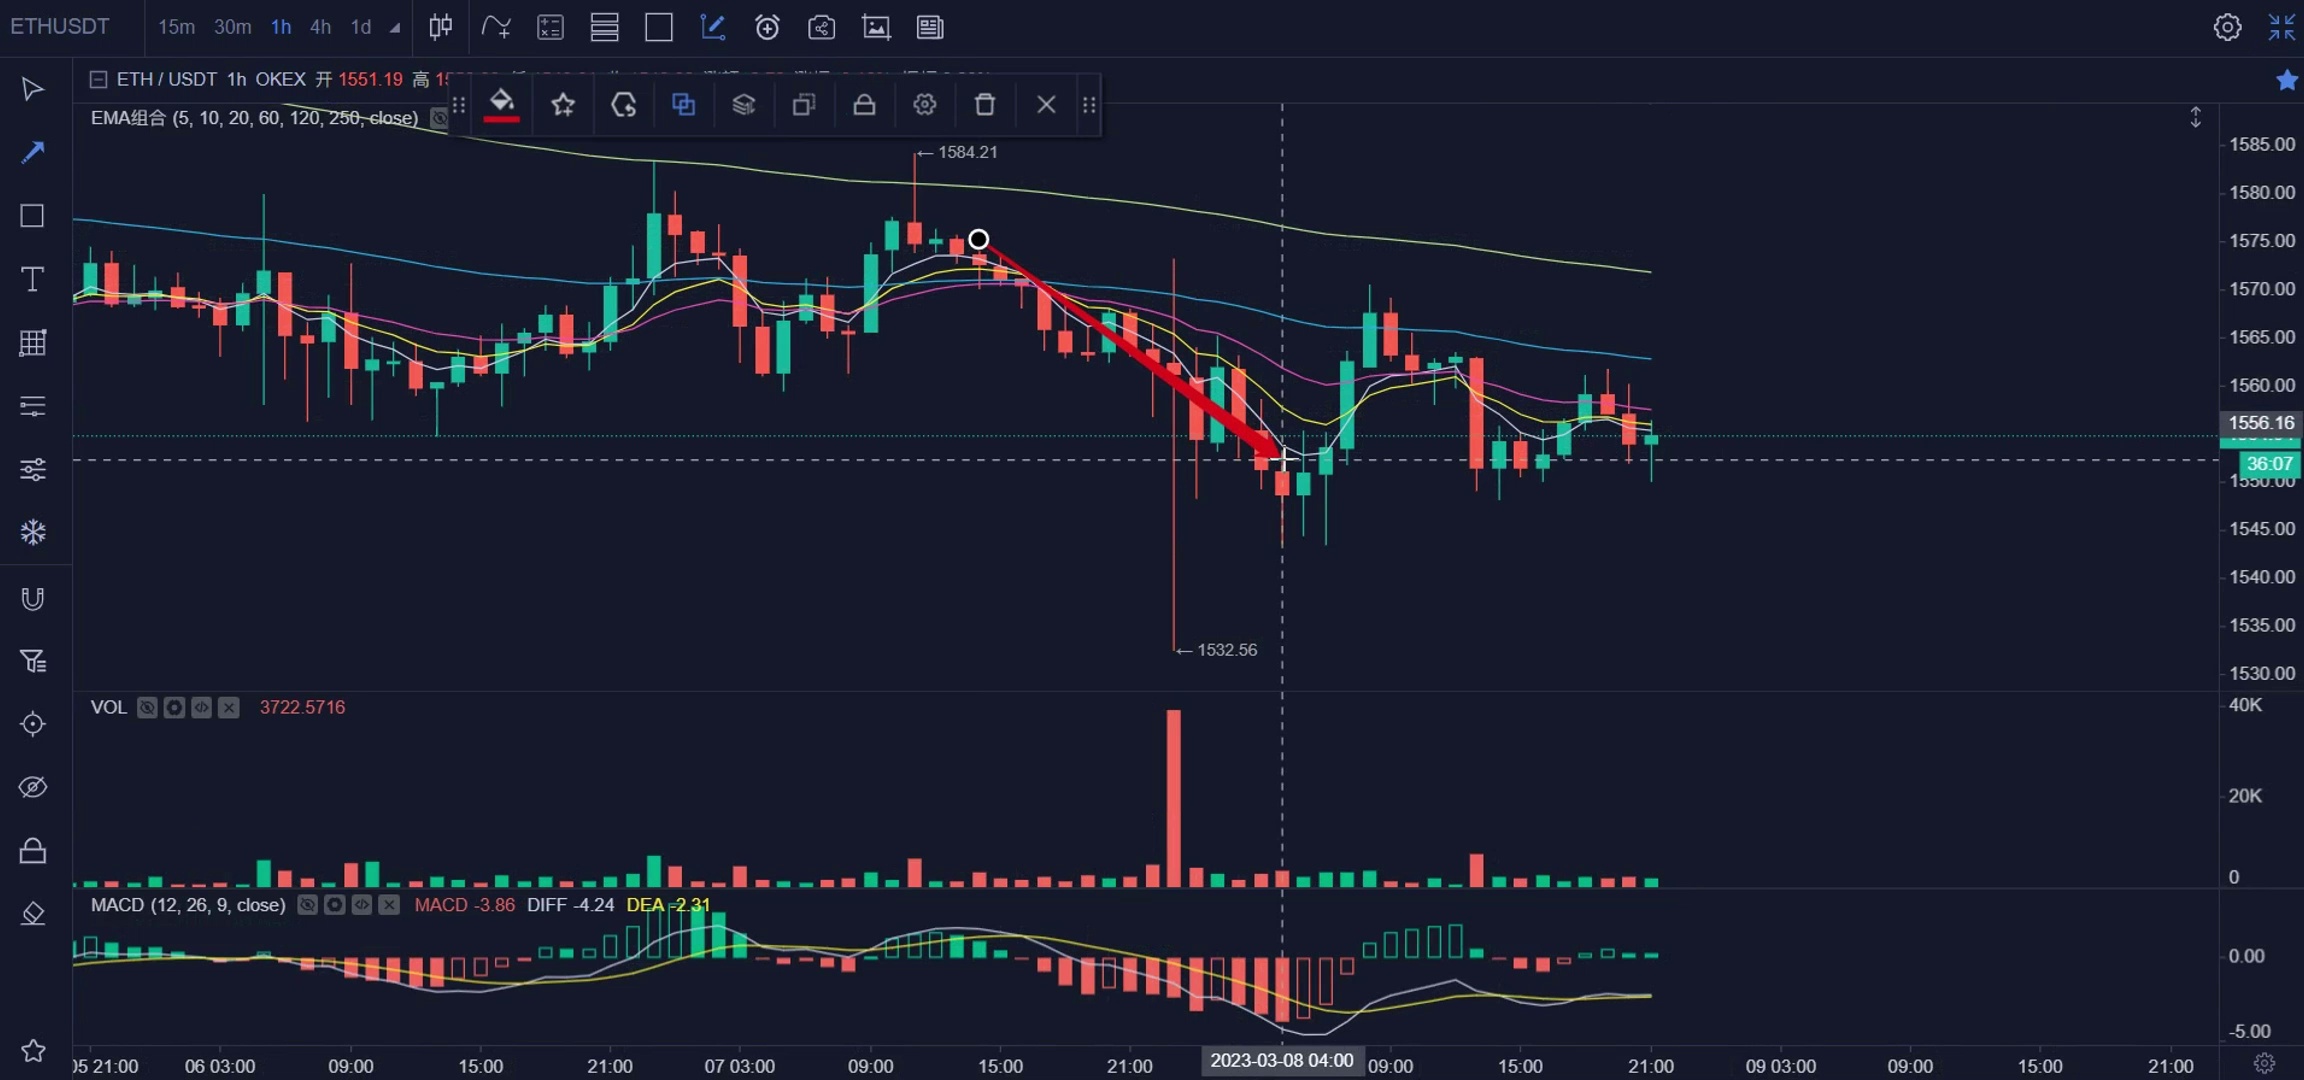Click the eraser tool in sidebar
2304x1080 pixels.
tap(32, 914)
